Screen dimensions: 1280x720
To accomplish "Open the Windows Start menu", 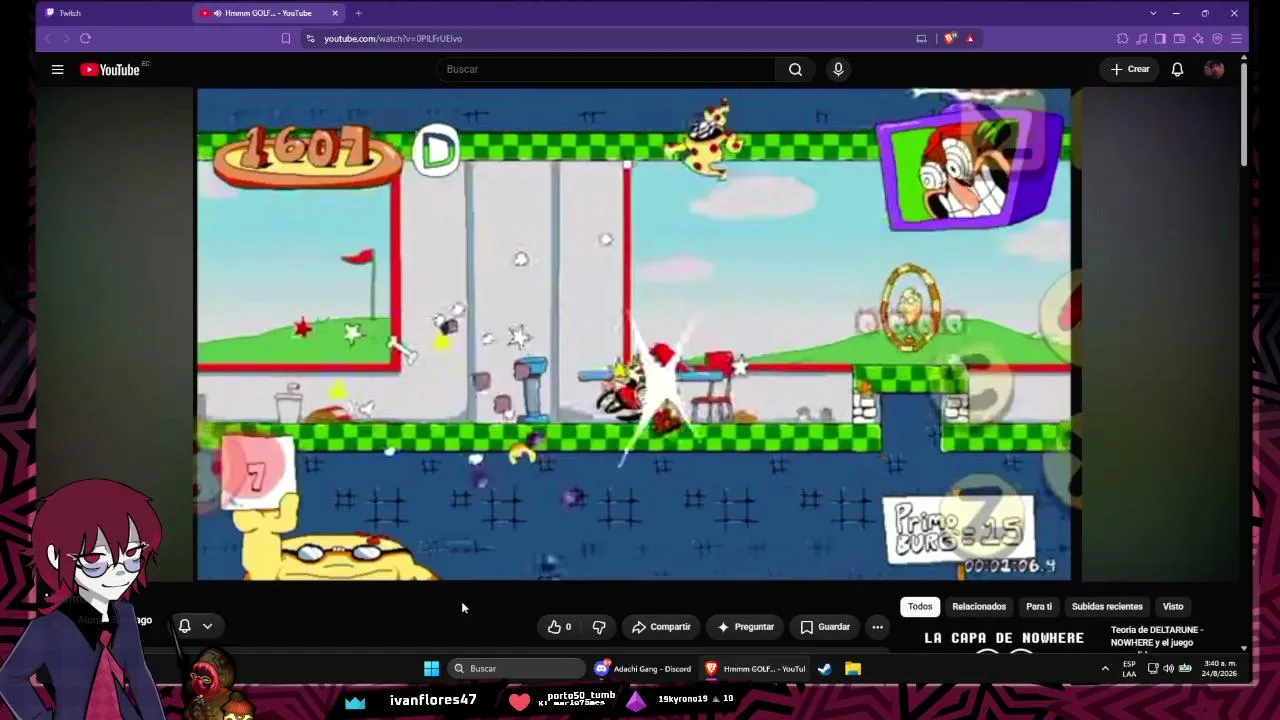I will point(431,668).
